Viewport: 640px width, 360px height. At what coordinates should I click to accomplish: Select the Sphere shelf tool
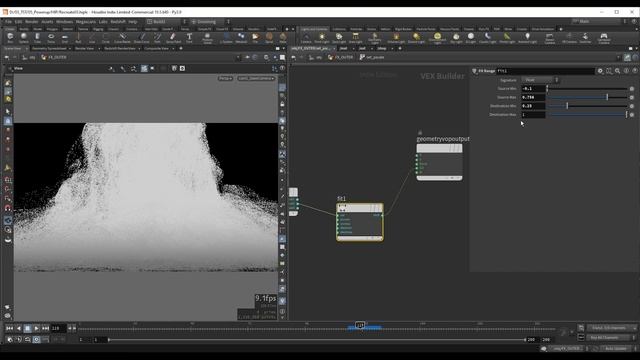(x=24, y=38)
